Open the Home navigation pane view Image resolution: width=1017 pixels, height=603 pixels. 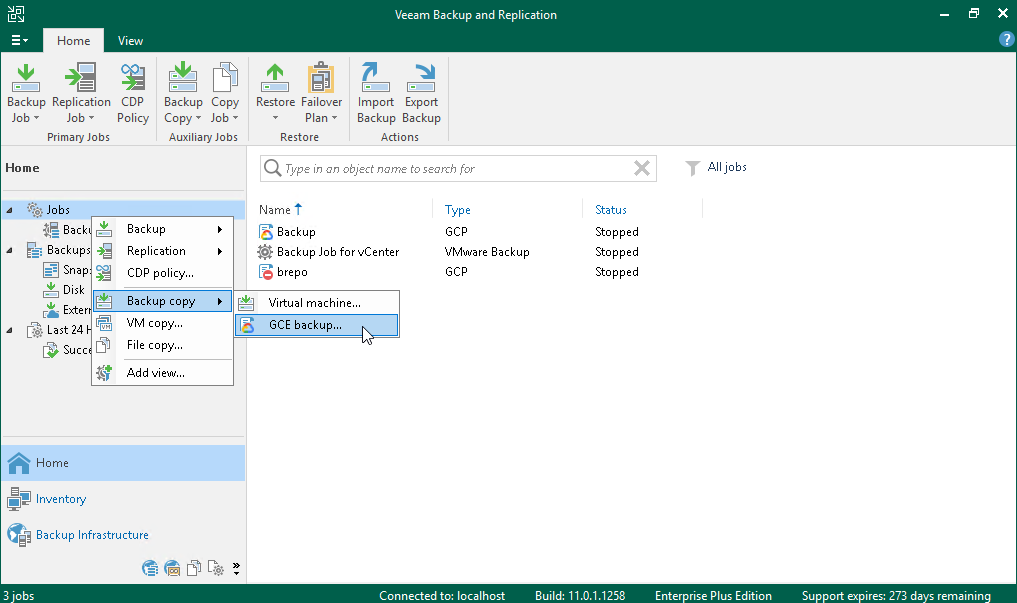[x=123, y=463]
